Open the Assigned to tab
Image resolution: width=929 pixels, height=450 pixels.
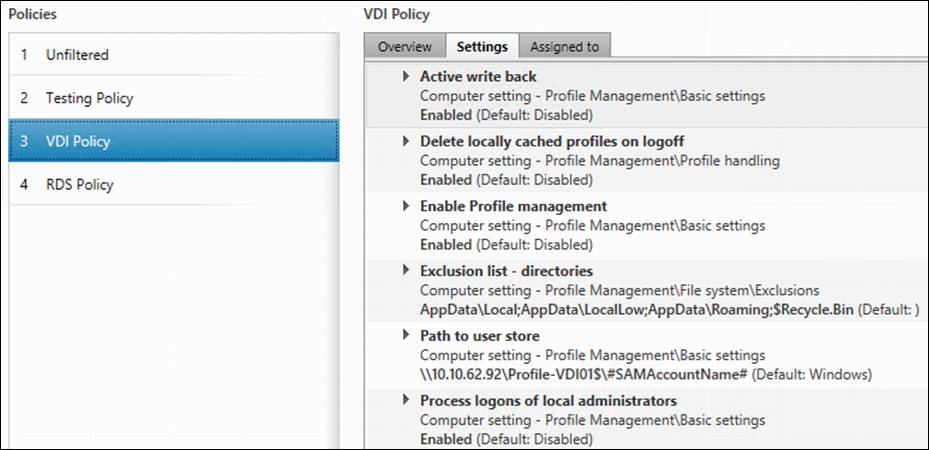coord(564,46)
